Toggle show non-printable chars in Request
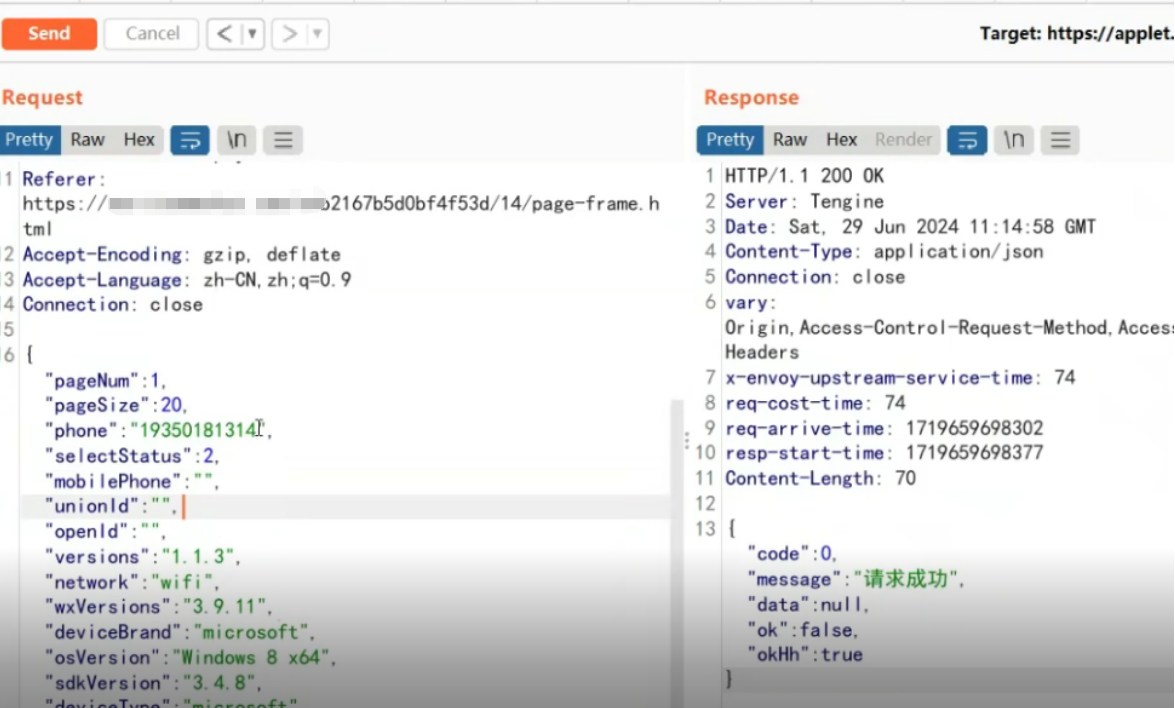This screenshot has height=708, width=1175. click(237, 140)
